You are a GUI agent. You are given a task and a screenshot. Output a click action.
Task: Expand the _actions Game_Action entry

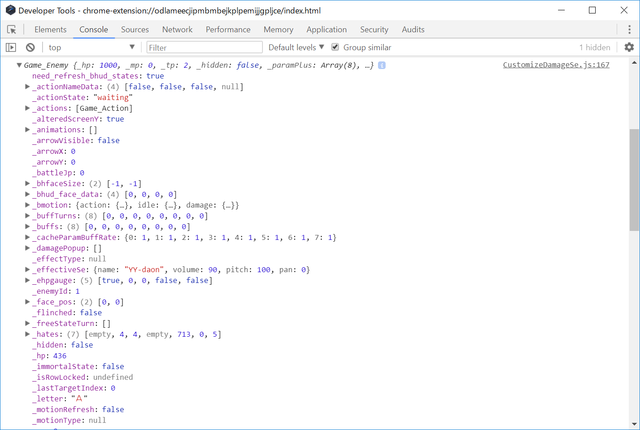(27, 108)
